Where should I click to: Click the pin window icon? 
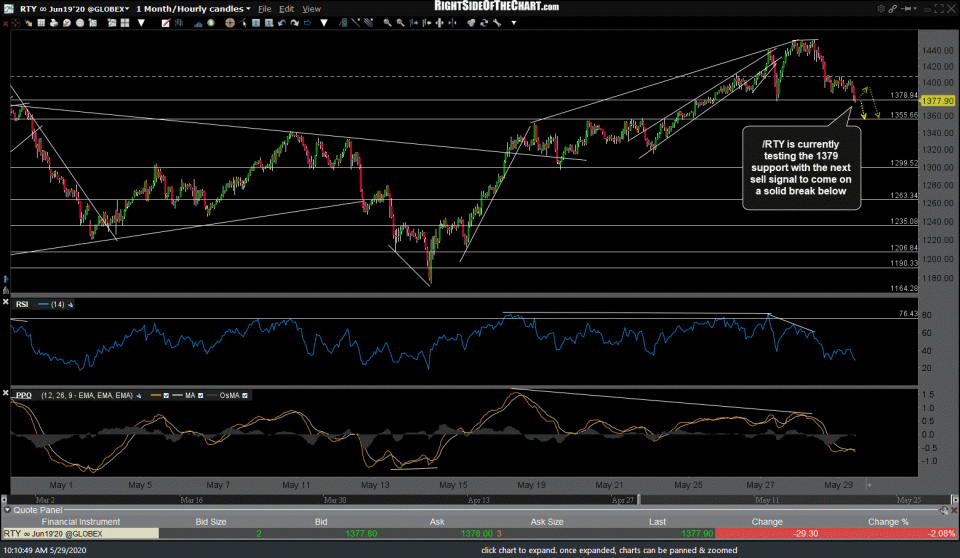coord(904,8)
